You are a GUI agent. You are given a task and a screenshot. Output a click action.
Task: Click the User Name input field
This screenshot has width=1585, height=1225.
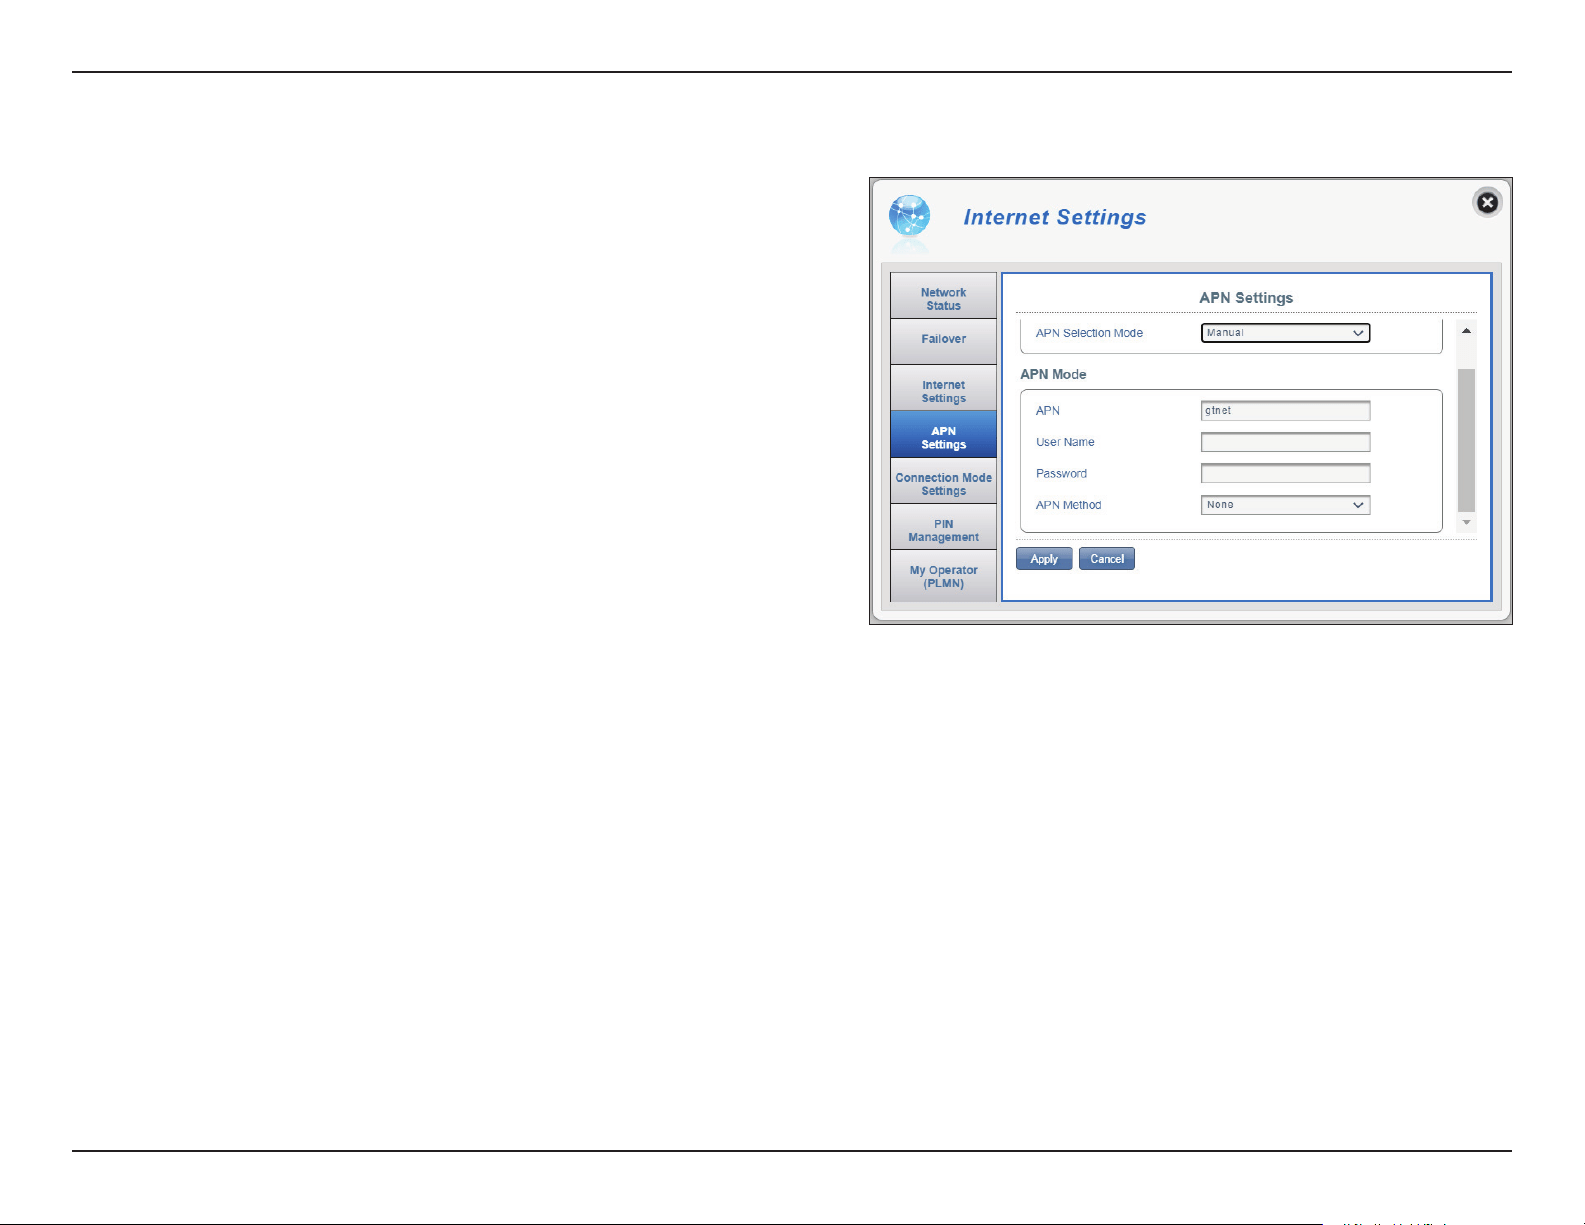pos(1285,442)
